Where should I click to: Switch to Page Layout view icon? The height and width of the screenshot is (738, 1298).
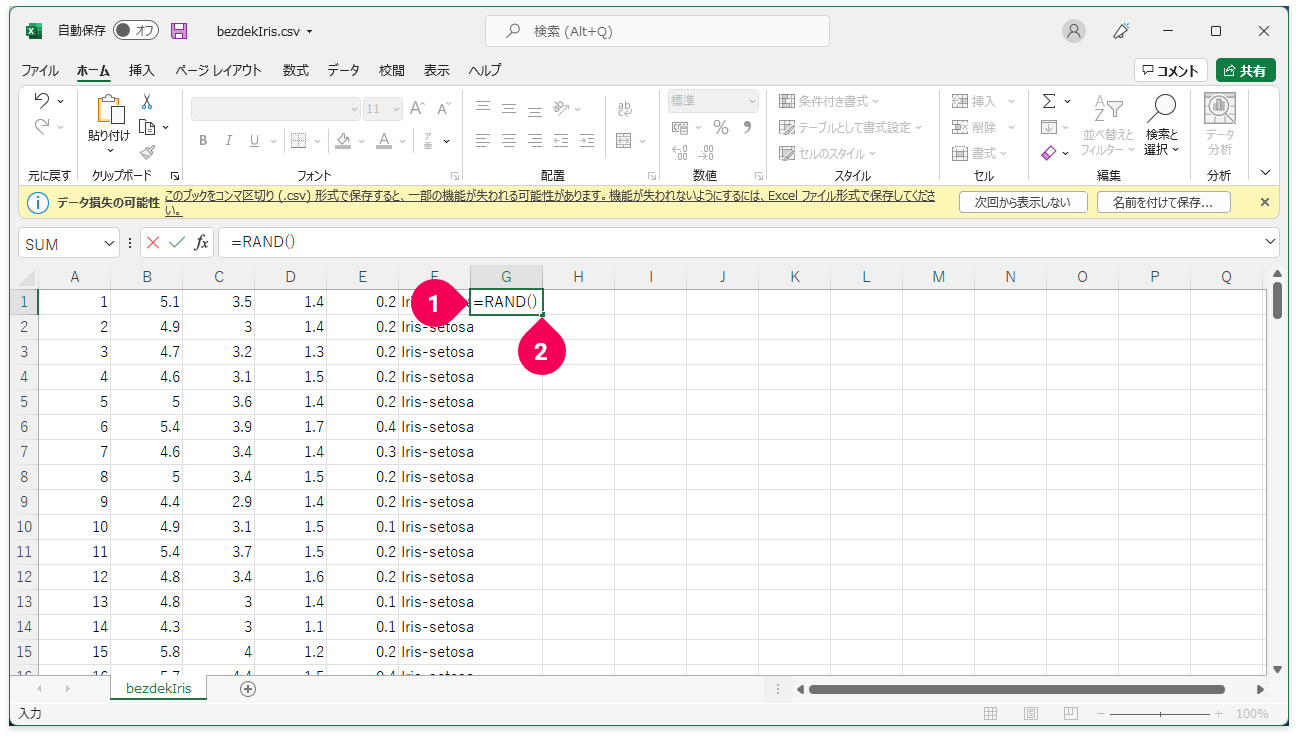tap(1031, 714)
